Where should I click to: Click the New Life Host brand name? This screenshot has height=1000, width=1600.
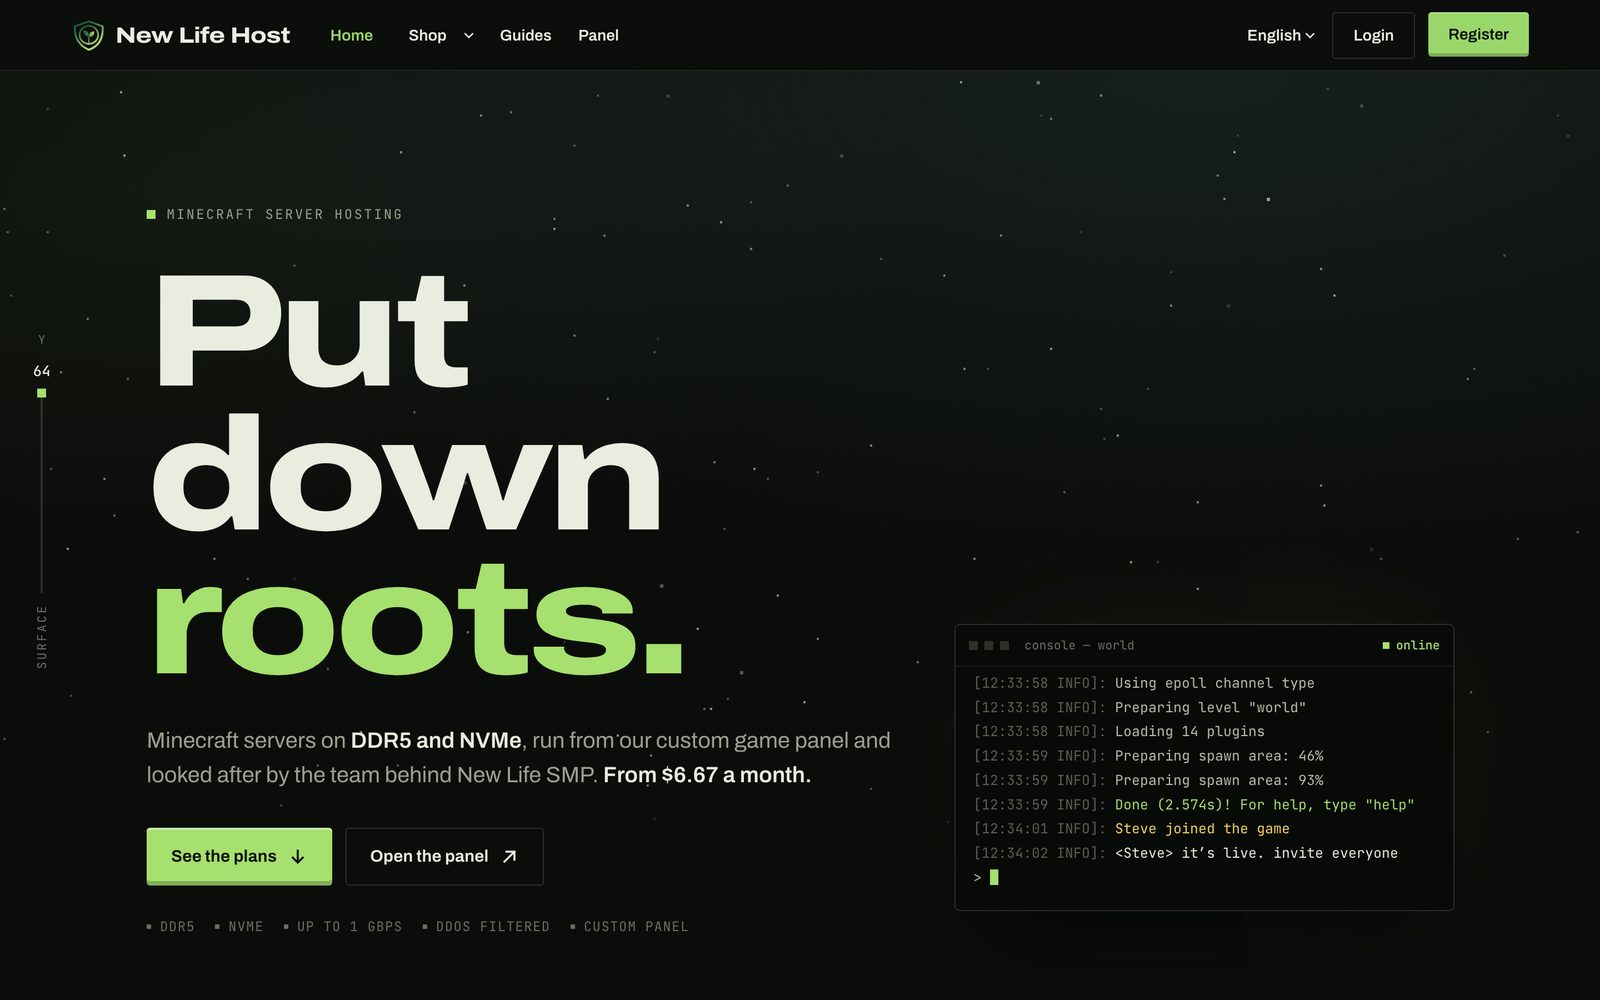203,35
